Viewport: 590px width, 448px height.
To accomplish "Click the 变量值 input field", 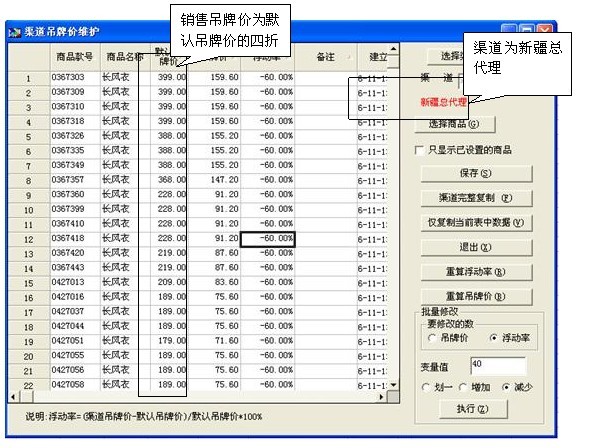I will [498, 366].
